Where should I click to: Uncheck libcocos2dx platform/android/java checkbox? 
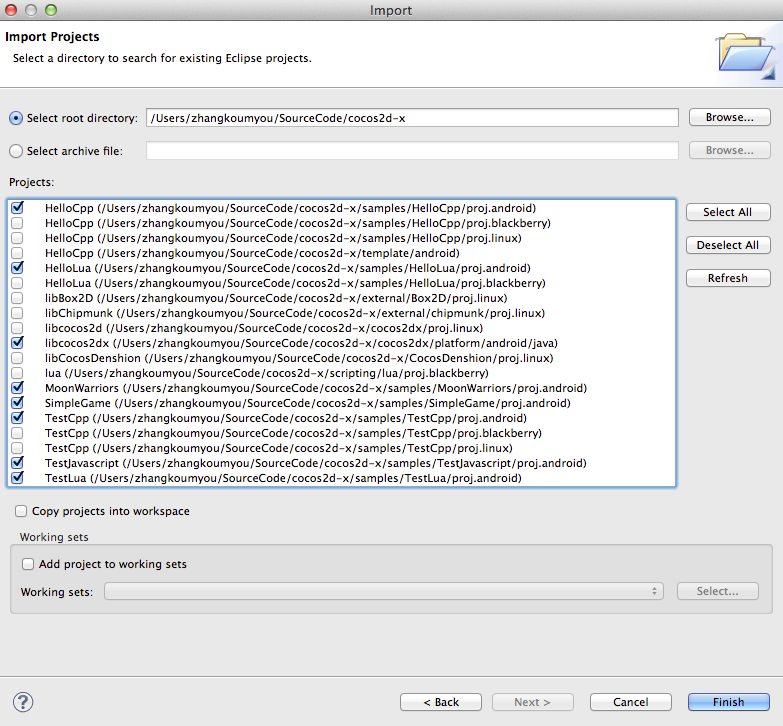(17, 343)
